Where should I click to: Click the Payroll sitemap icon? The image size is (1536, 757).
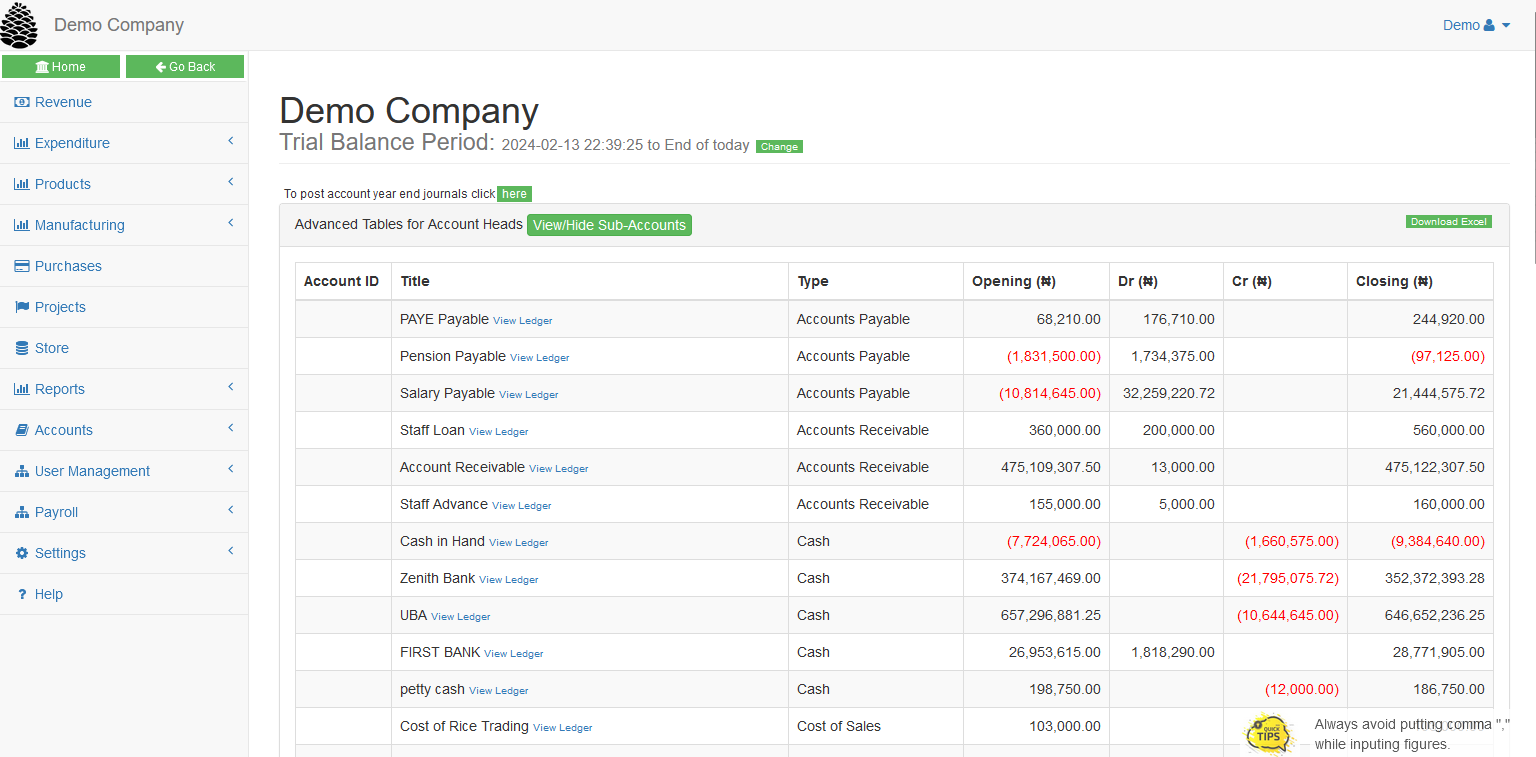(x=22, y=512)
